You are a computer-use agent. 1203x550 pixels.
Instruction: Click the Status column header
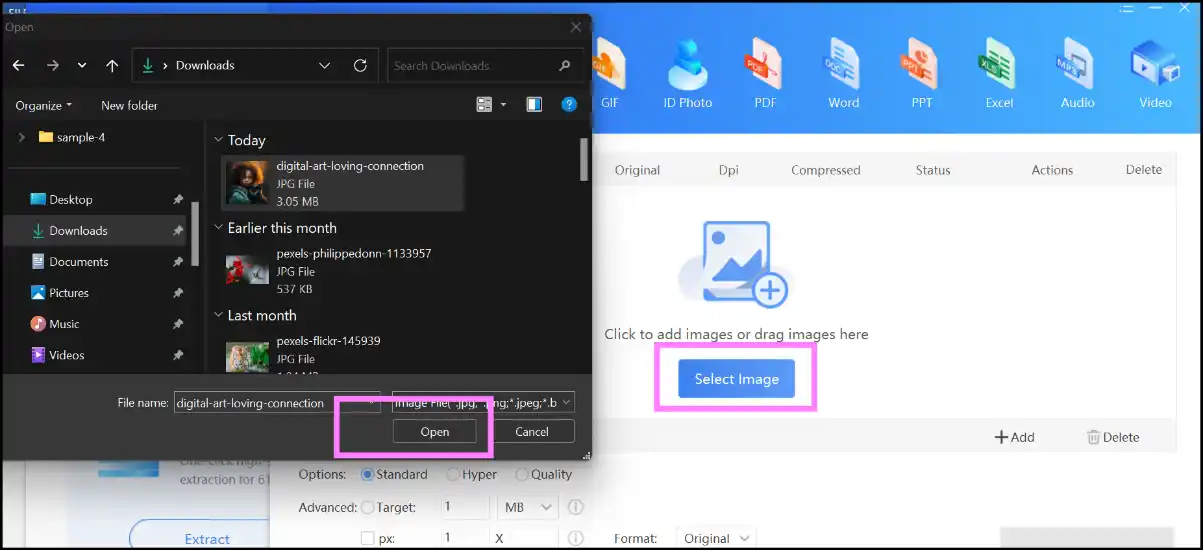pyautogui.click(x=933, y=170)
